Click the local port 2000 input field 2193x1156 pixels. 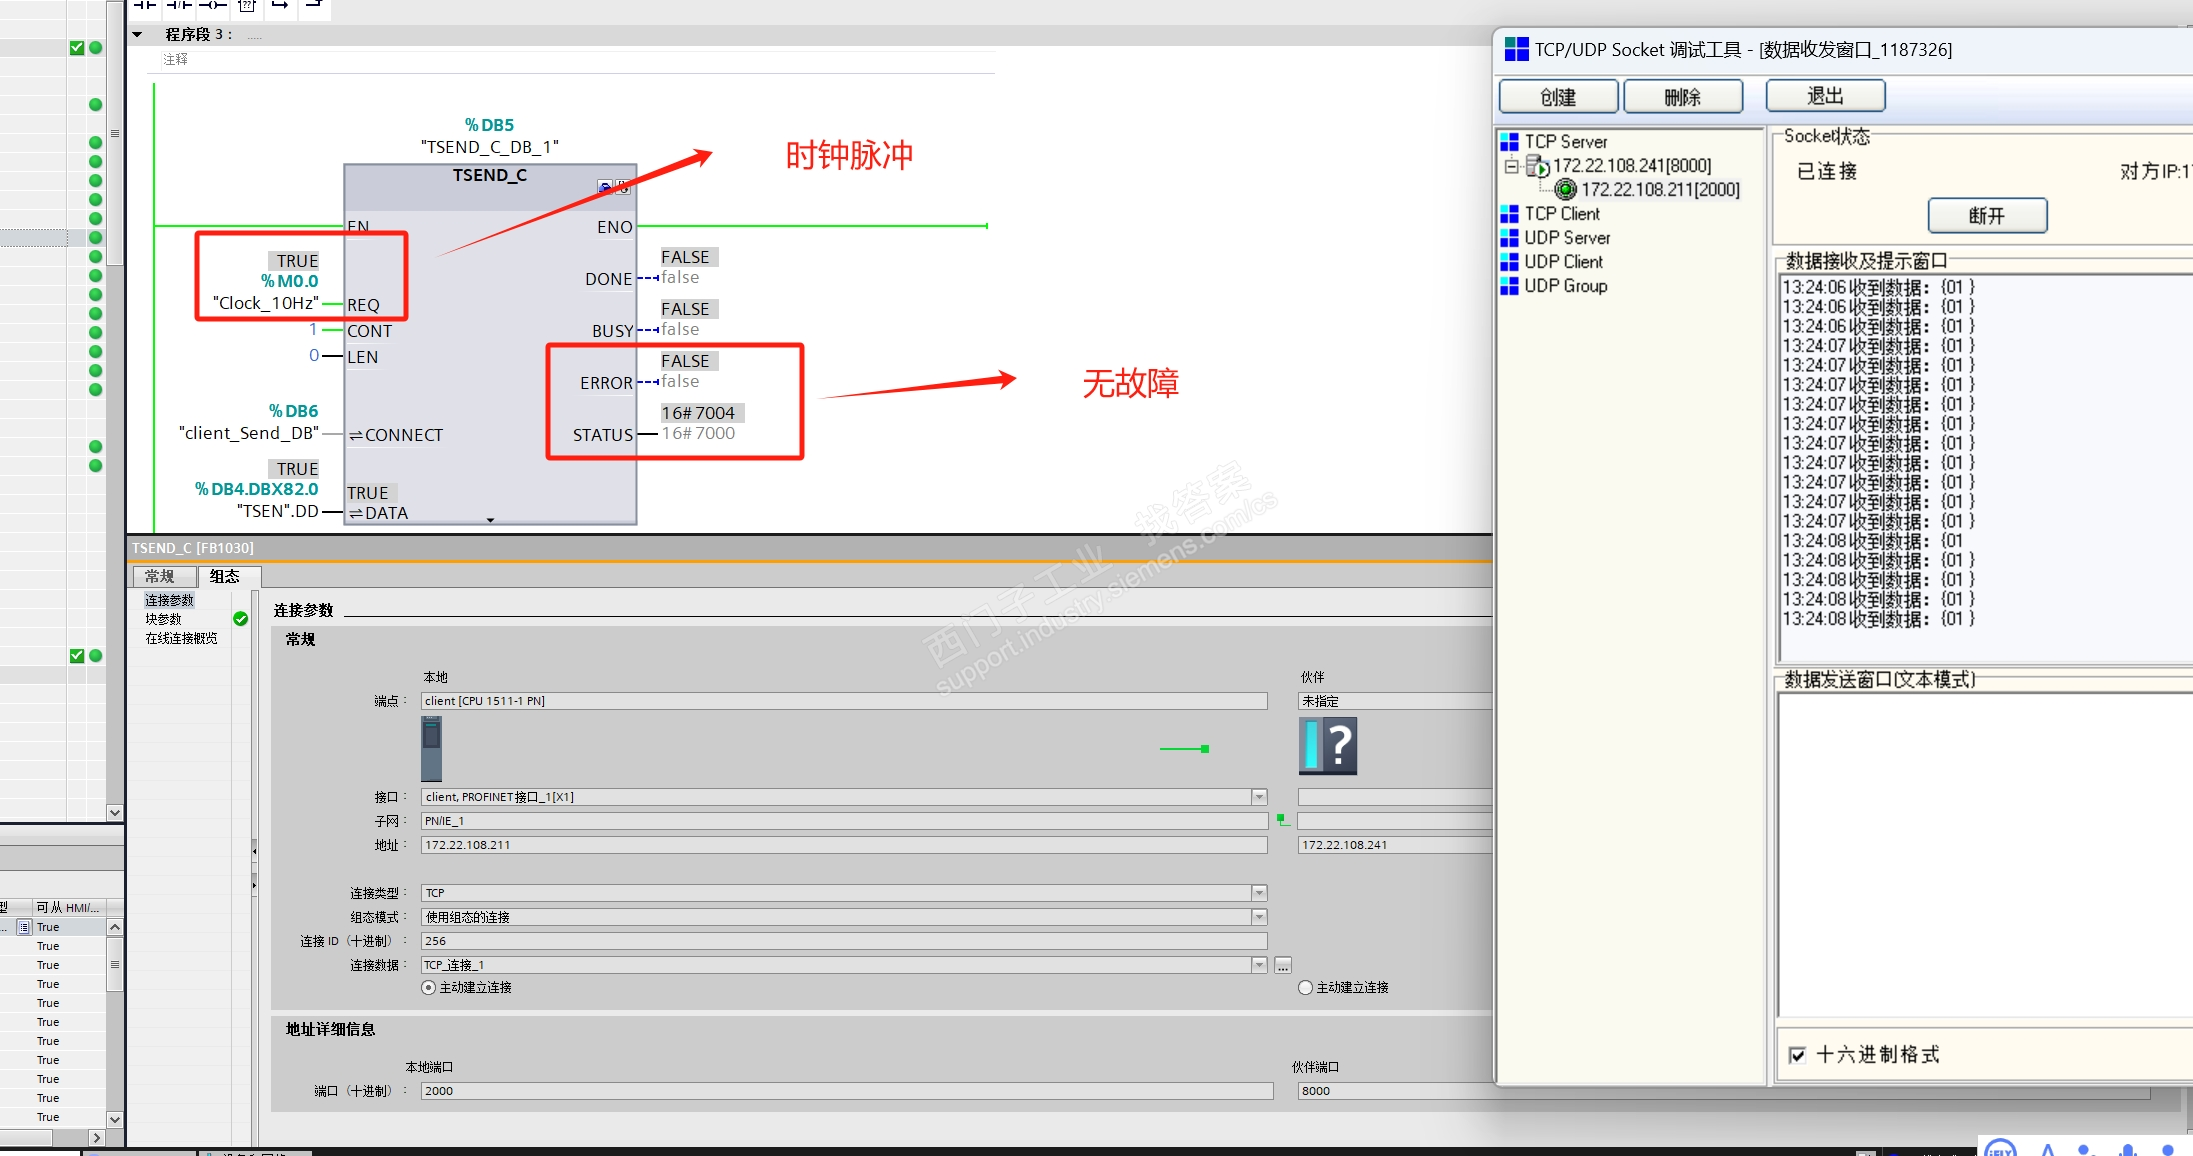[845, 1091]
